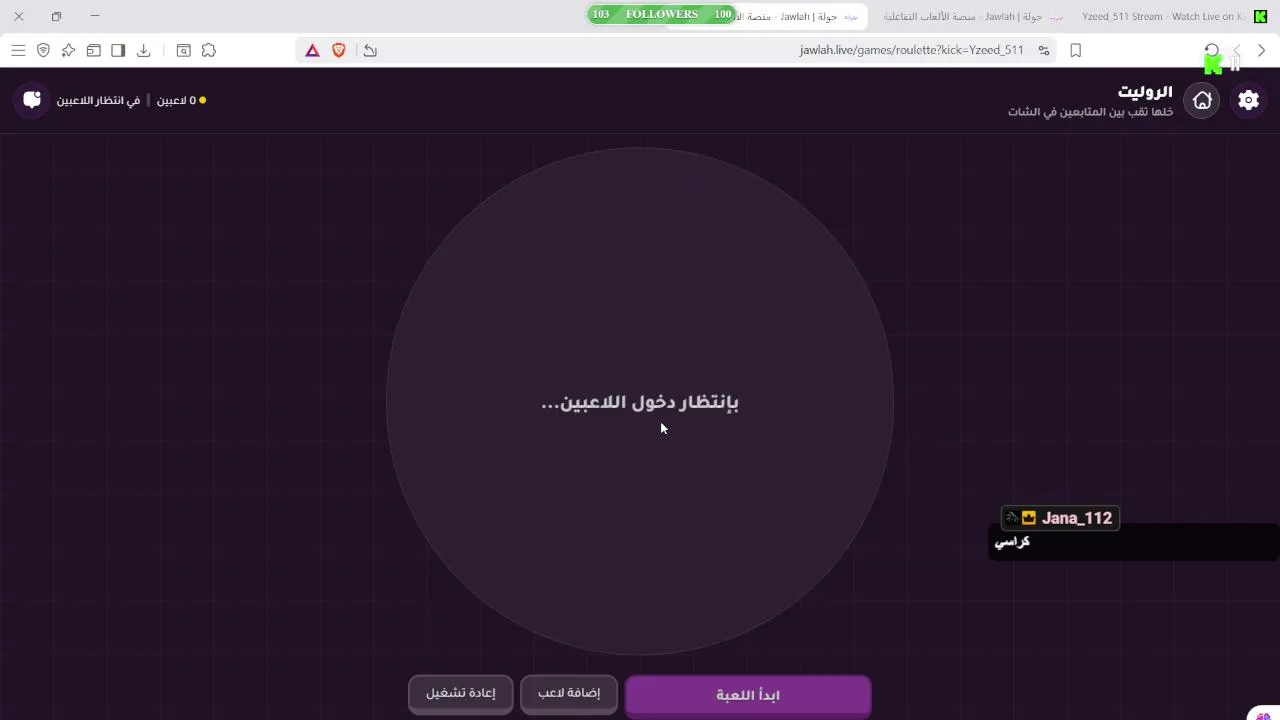This screenshot has height=720, width=1280.
Task: Click the share icon in address bar
Action: tap(370, 50)
